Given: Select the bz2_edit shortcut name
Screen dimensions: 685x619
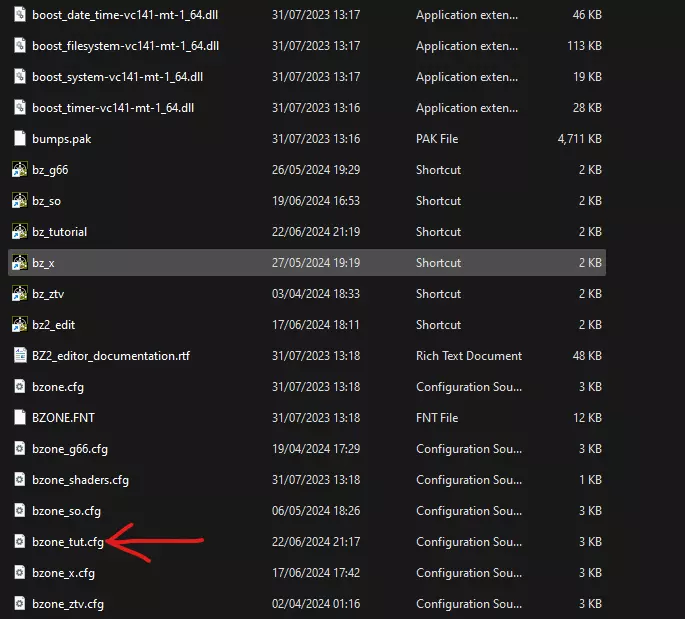Looking at the screenshot, I should tap(53, 325).
